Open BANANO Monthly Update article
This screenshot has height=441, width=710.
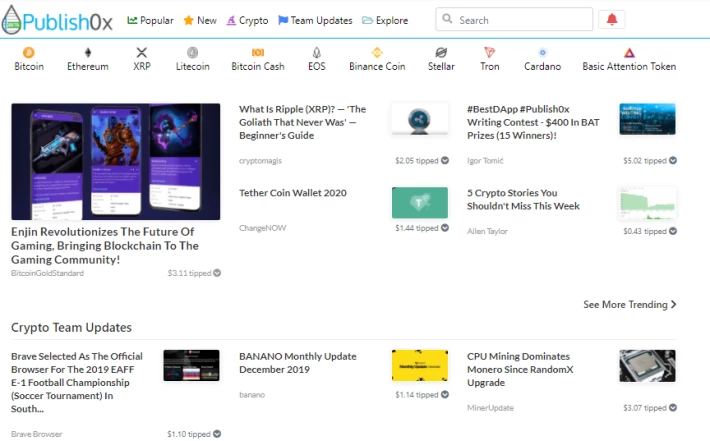coord(297,363)
